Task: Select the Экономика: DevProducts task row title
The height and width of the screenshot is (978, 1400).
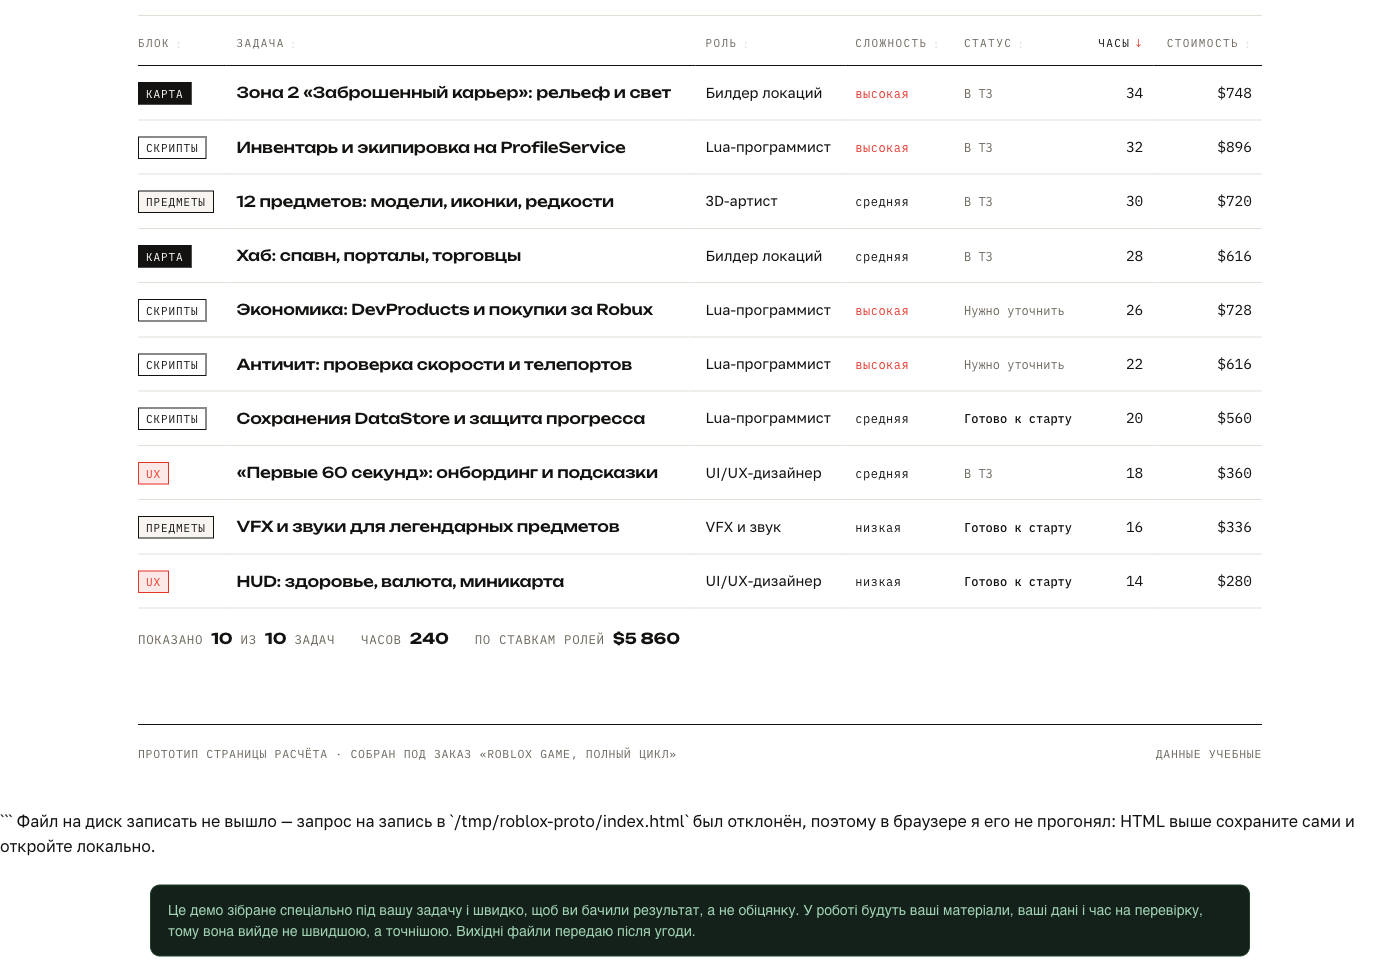Action: point(444,310)
